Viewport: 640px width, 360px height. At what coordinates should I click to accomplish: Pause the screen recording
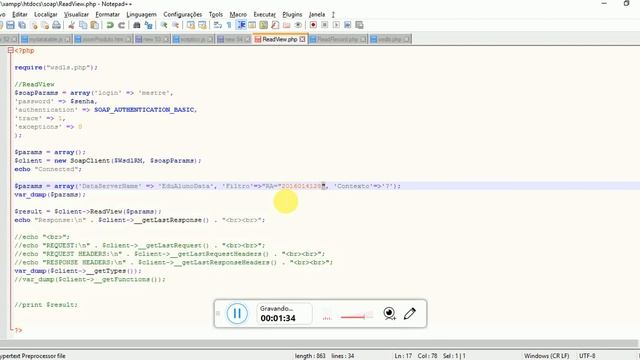237,313
